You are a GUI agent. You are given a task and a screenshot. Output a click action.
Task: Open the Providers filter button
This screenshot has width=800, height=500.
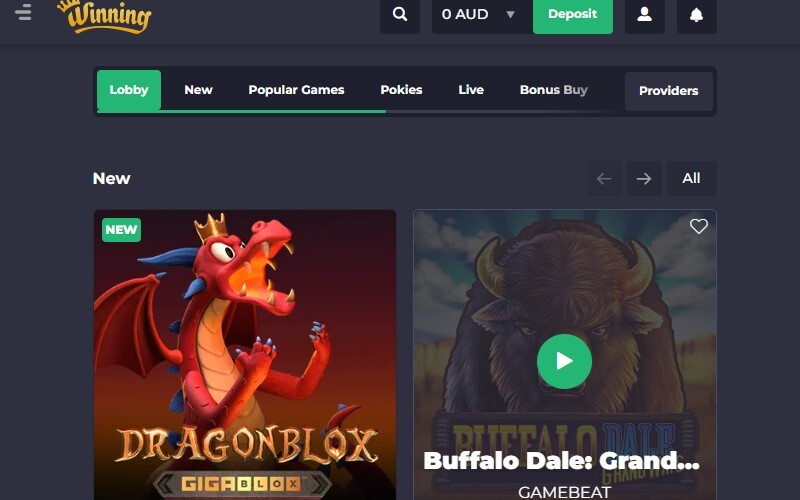669,91
